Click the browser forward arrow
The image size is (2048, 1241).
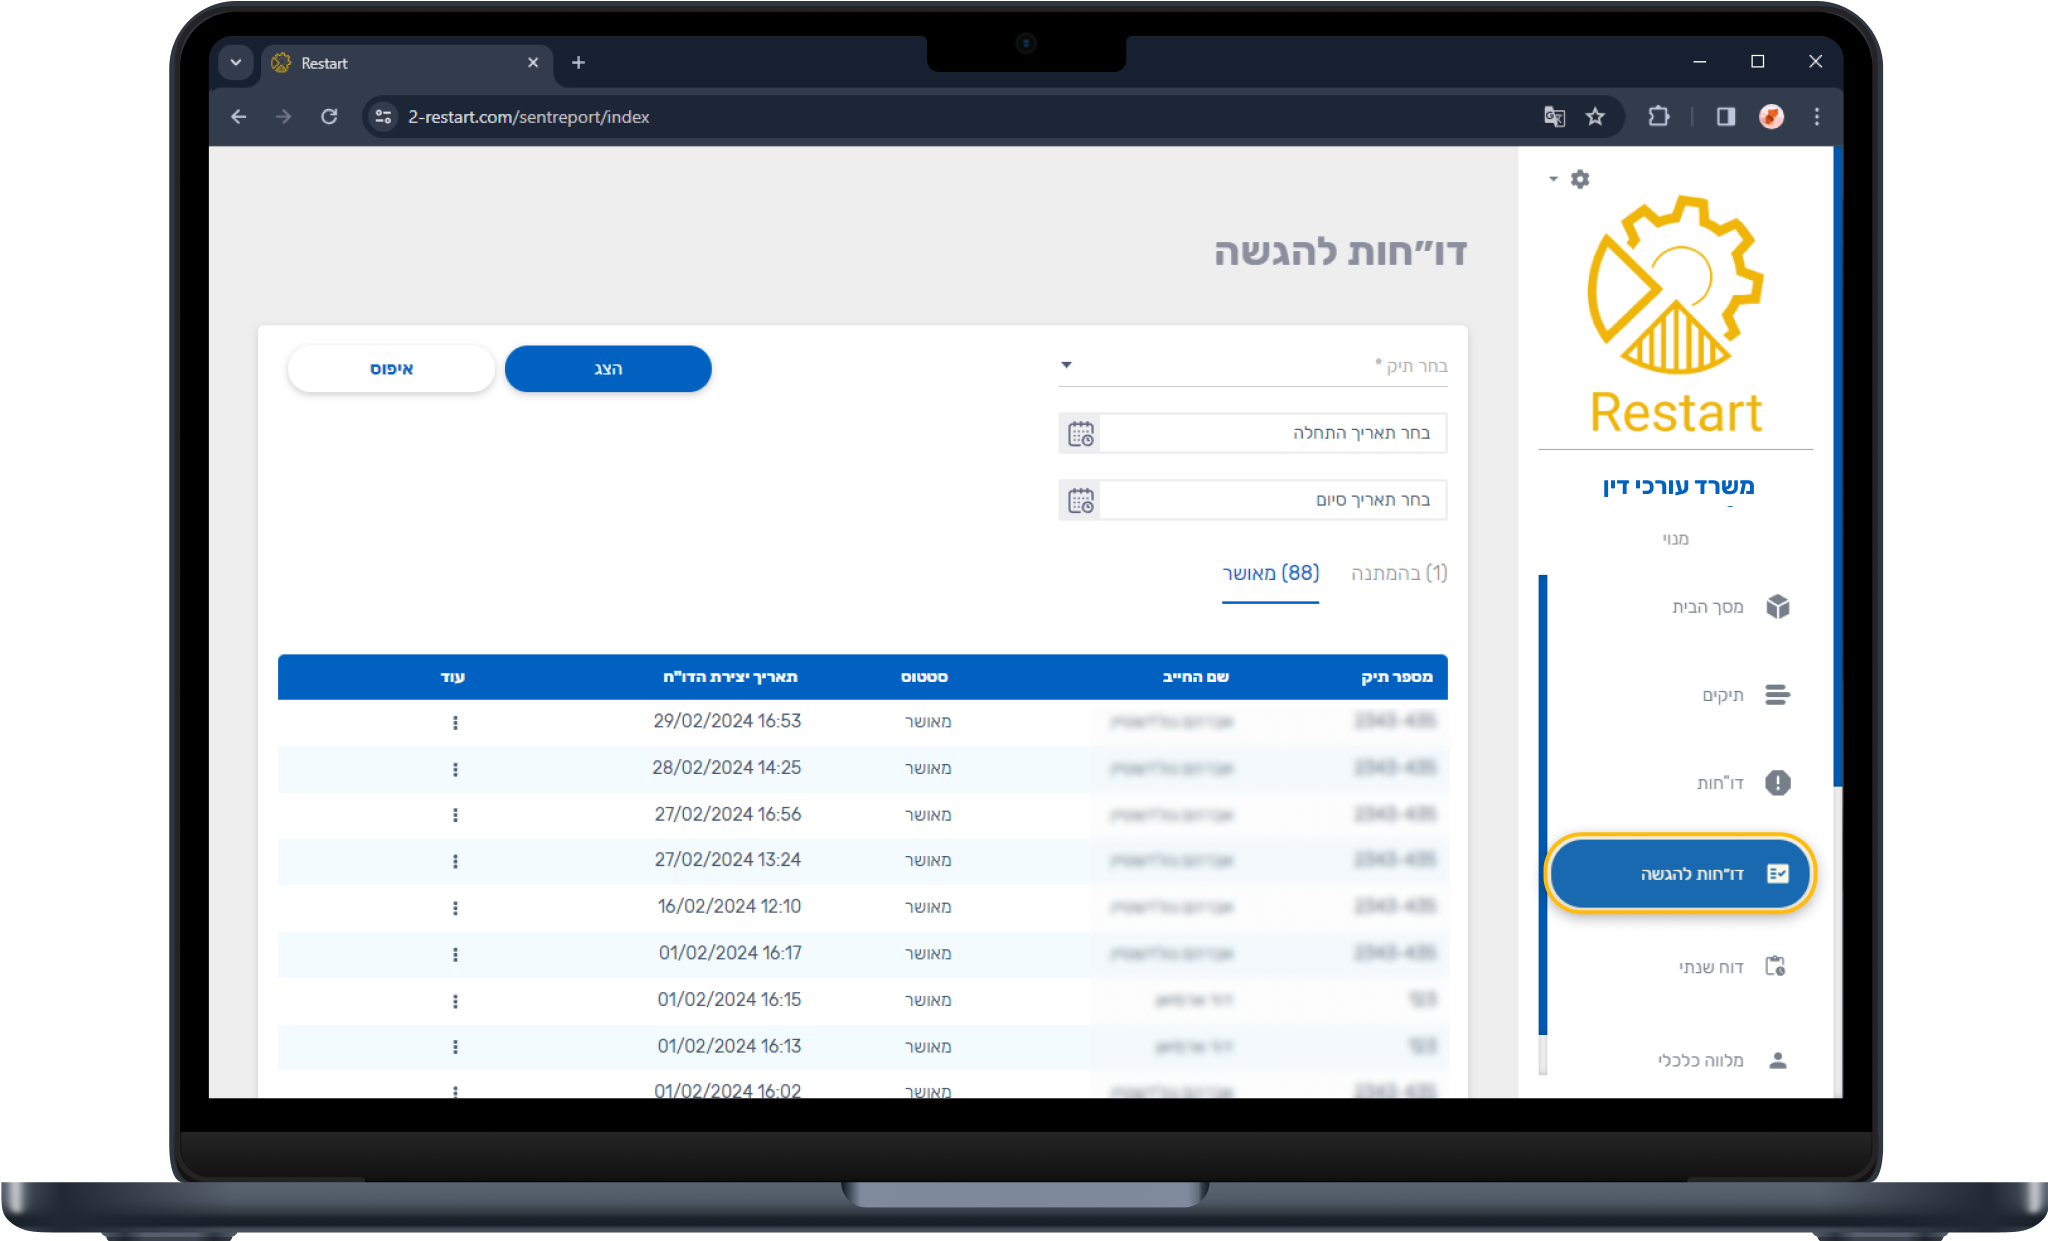(284, 117)
